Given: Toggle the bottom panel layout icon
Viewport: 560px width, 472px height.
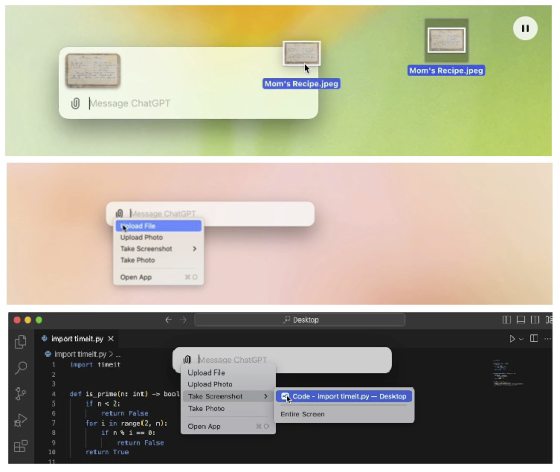Looking at the screenshot, I should 521,320.
